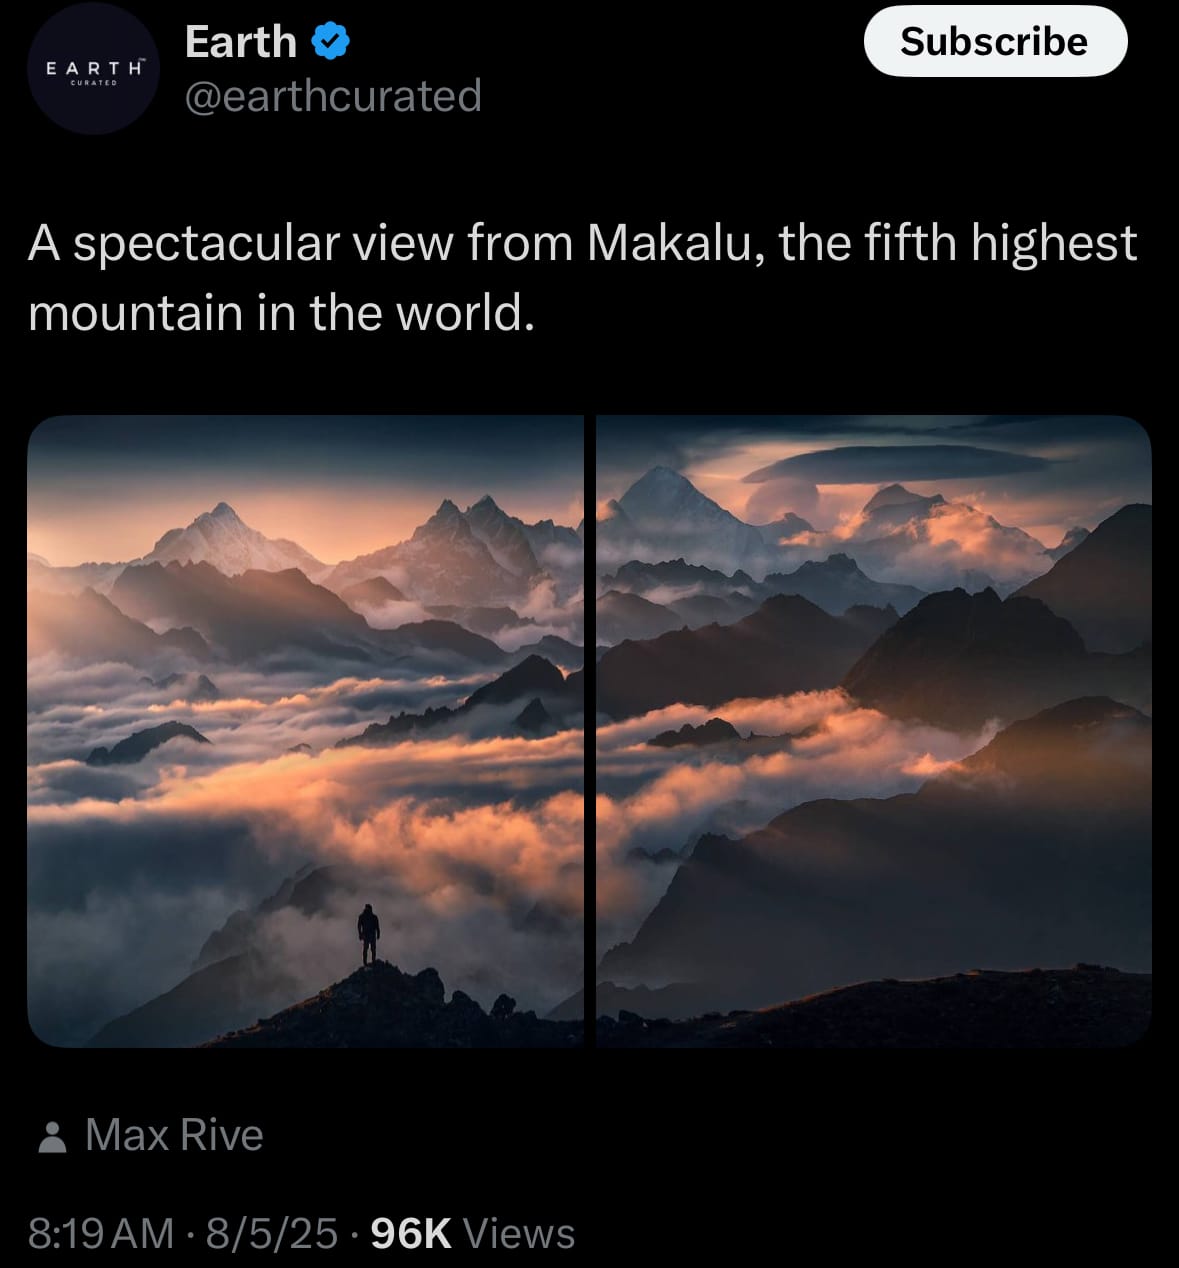Image resolution: width=1179 pixels, height=1268 pixels.
Task: Subscribe to the Earth account
Action: 995,41
